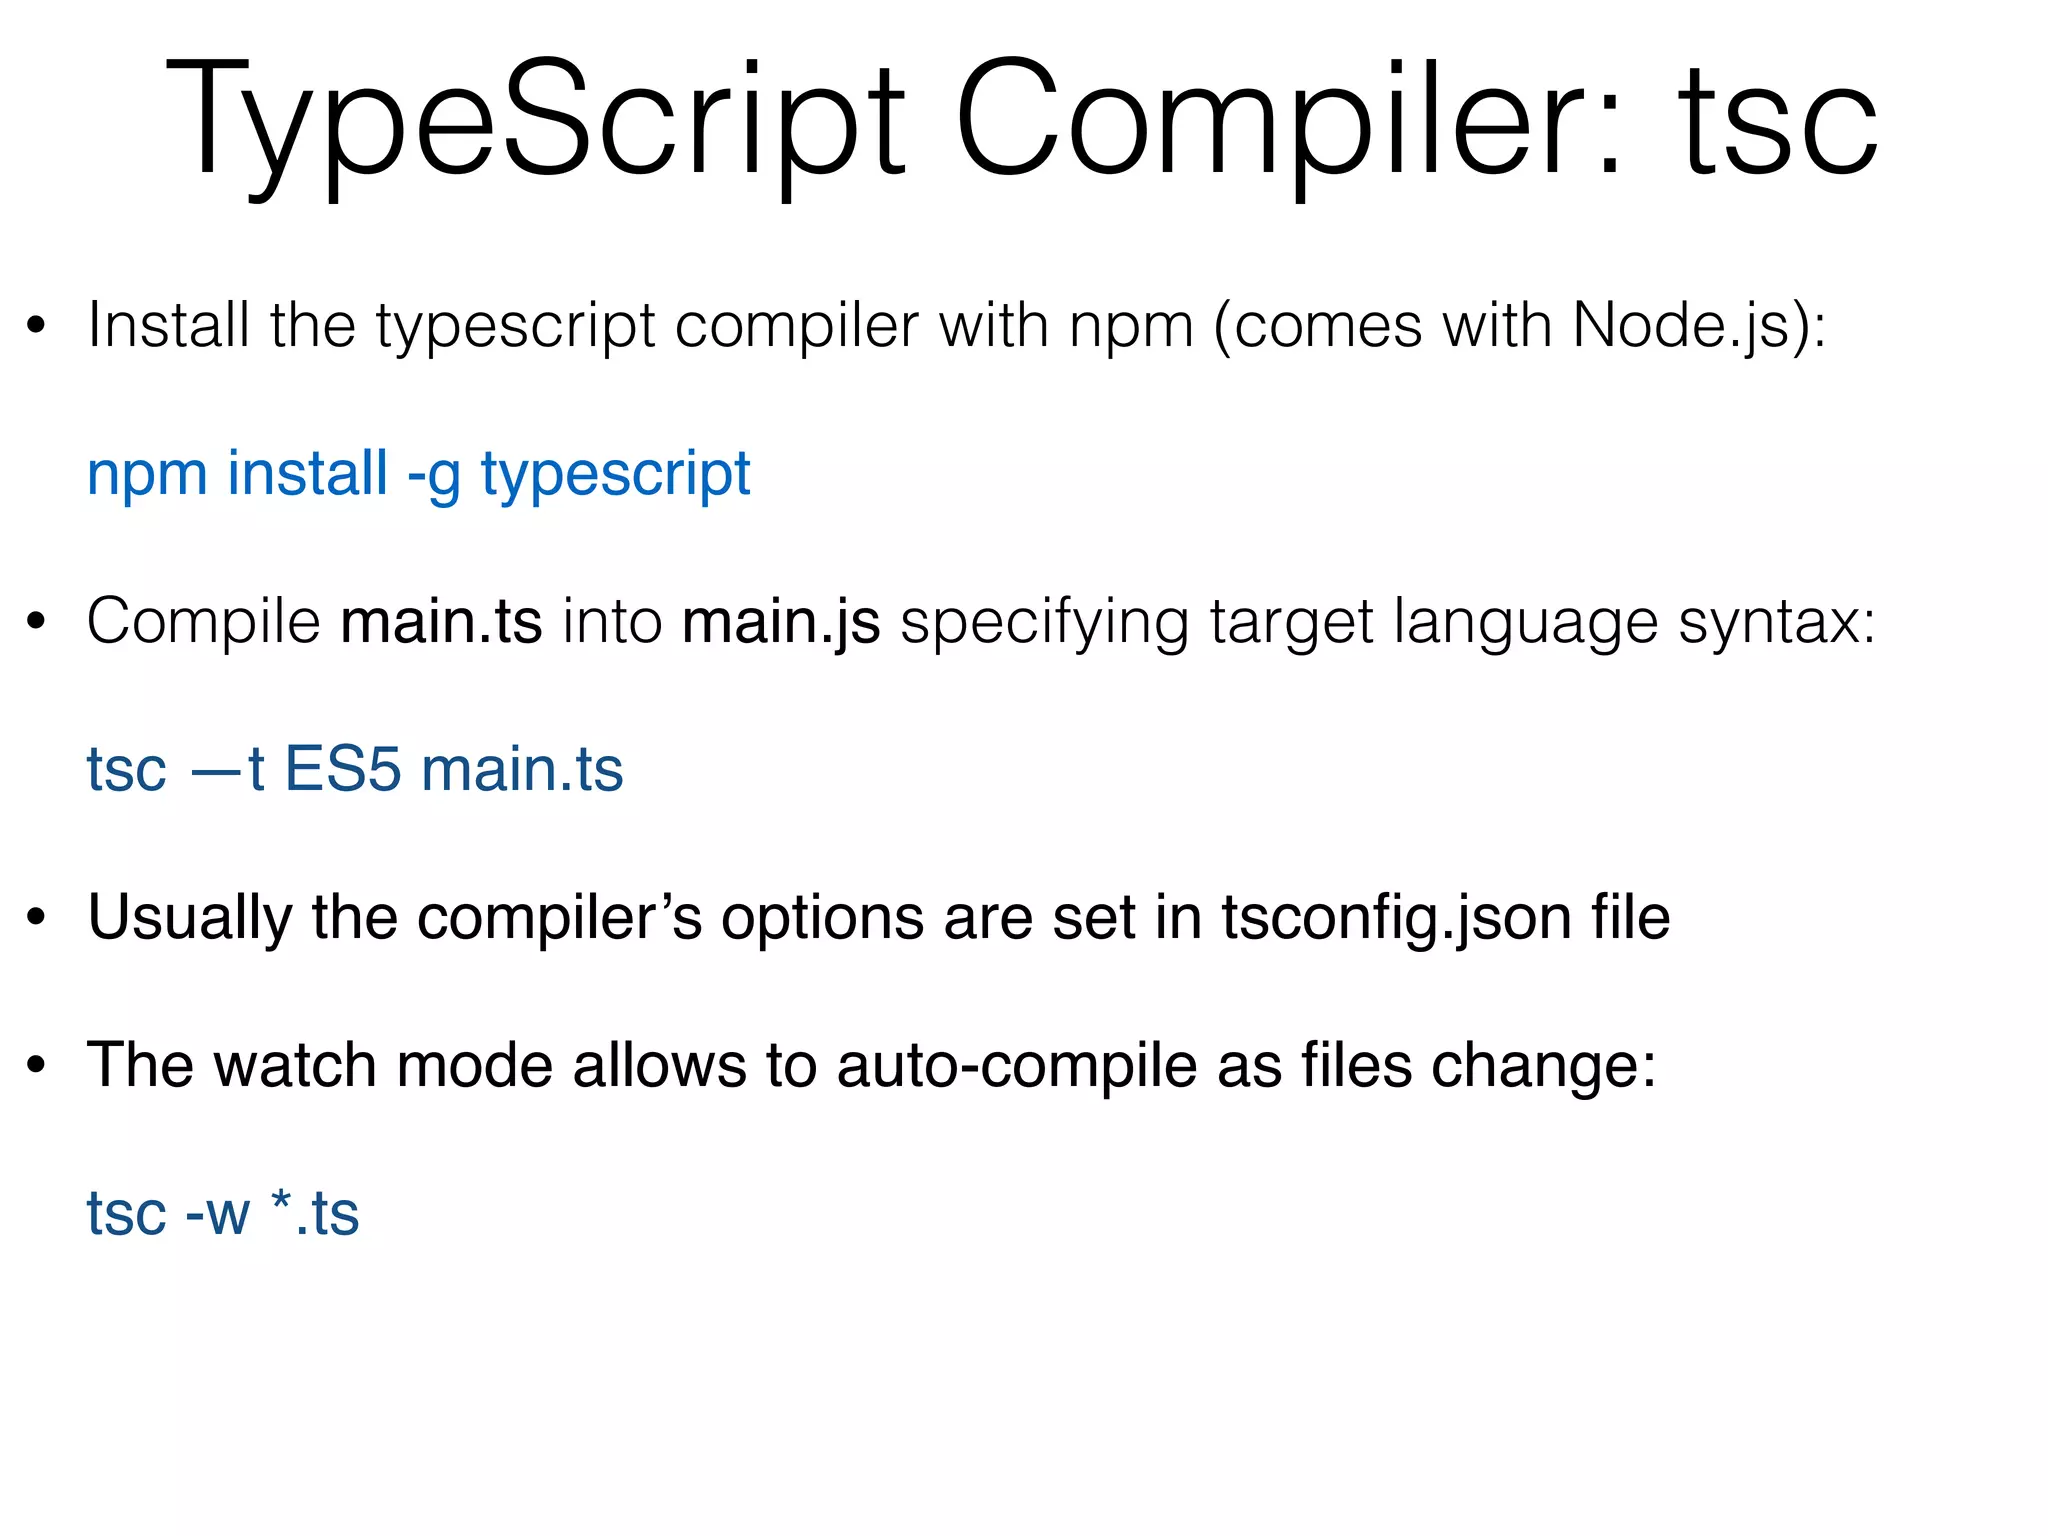
Task: Click the third bullet before 'Usually'
Action: click(x=37, y=918)
